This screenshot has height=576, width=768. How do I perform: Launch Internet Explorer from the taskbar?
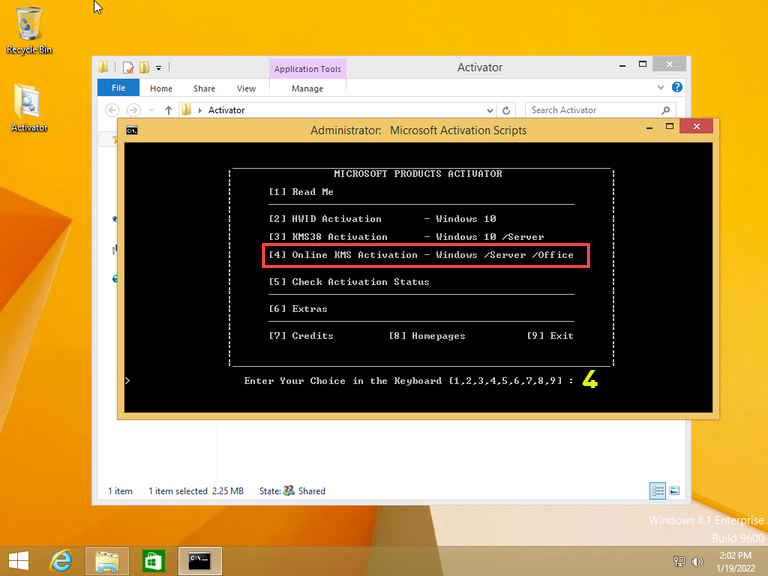[61, 561]
